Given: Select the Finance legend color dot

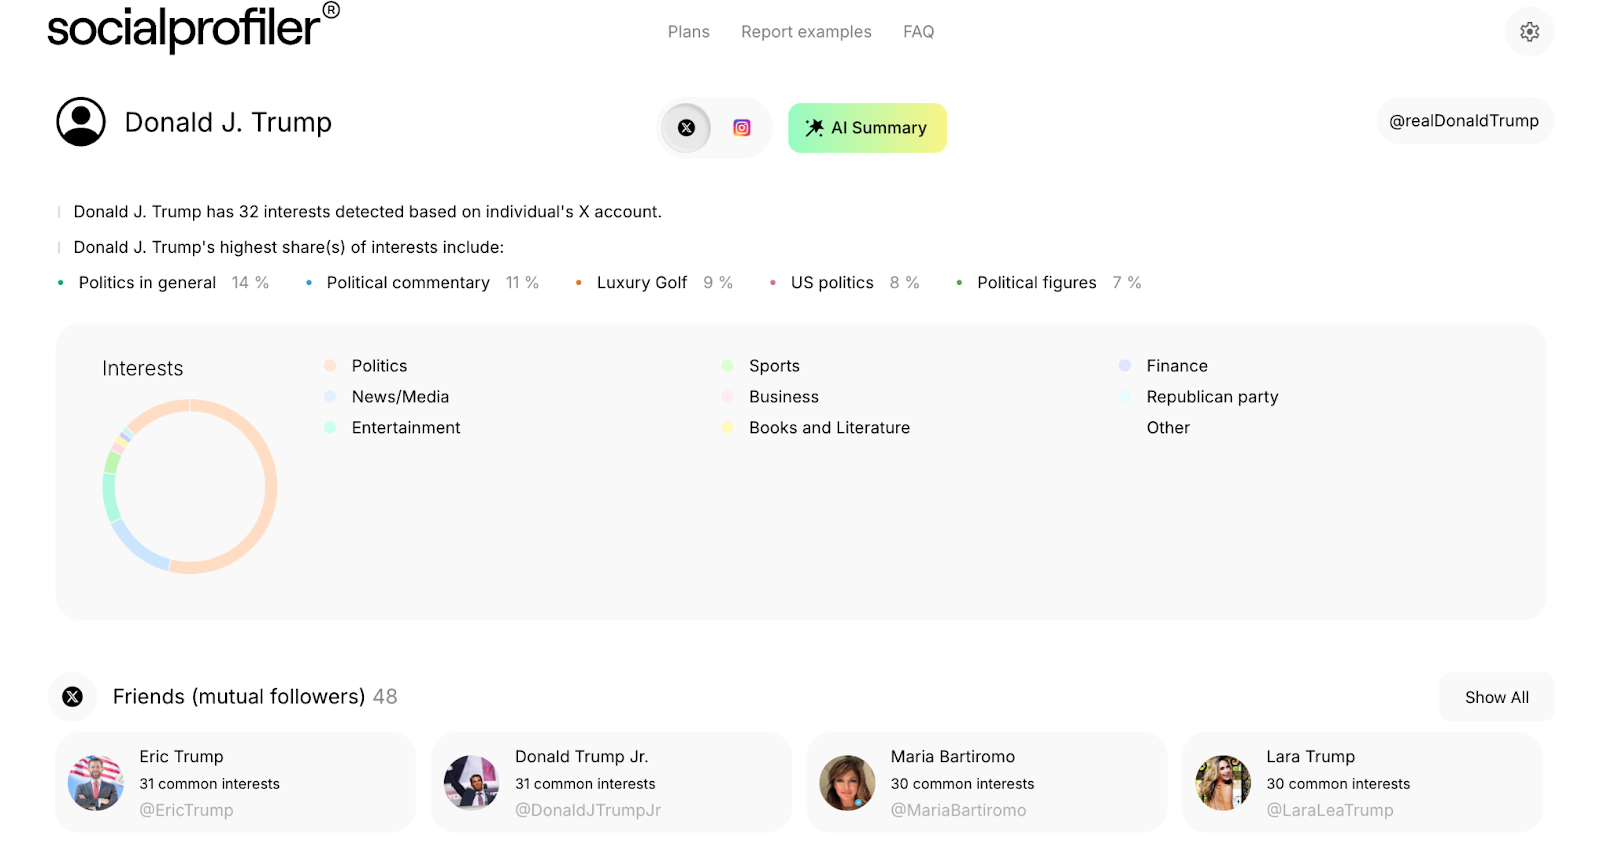Looking at the screenshot, I should point(1125,366).
